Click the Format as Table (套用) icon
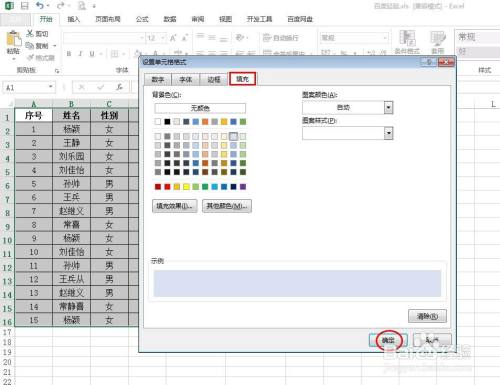Image resolution: width=500 pixels, height=385 pixels. click(438, 42)
